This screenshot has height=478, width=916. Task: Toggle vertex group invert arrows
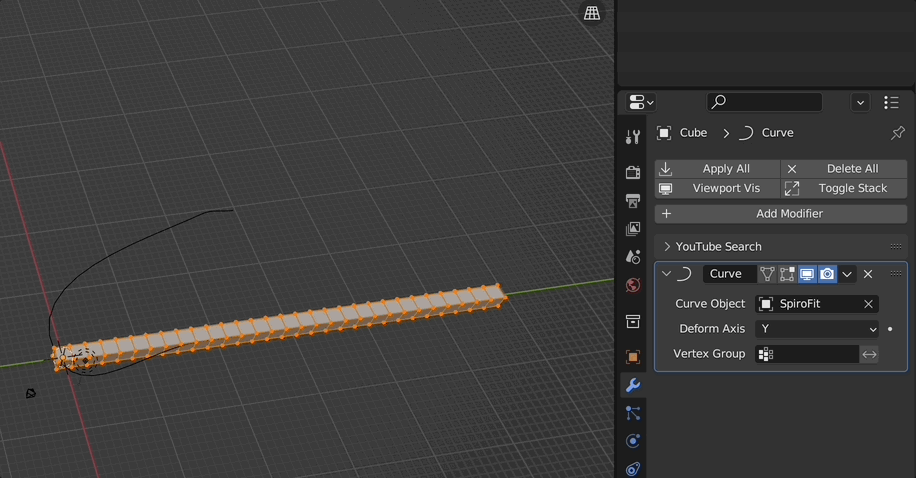coord(869,354)
